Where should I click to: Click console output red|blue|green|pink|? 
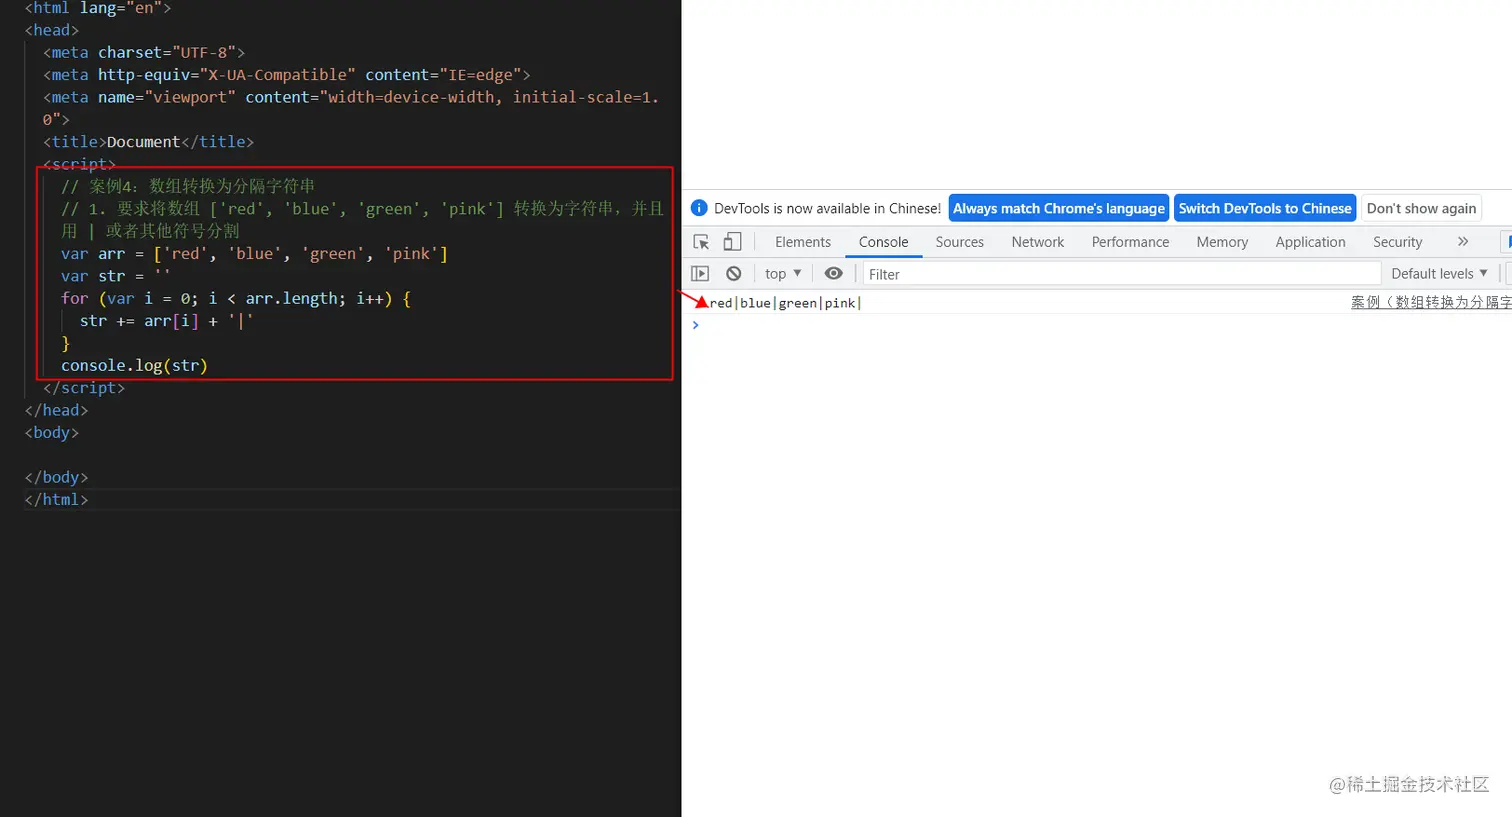785,303
